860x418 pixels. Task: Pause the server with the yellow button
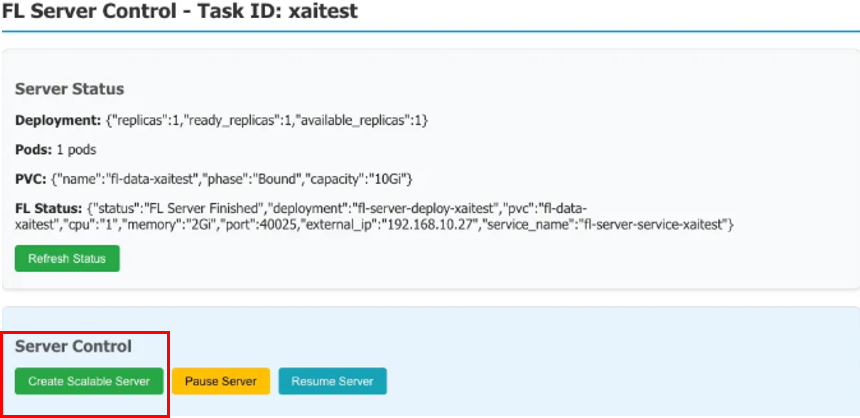[x=221, y=381]
